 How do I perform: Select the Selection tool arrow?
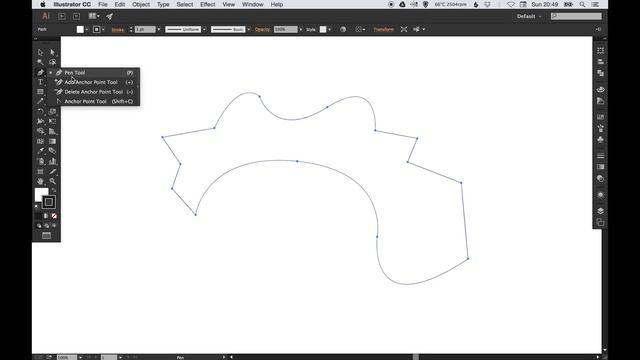40,52
